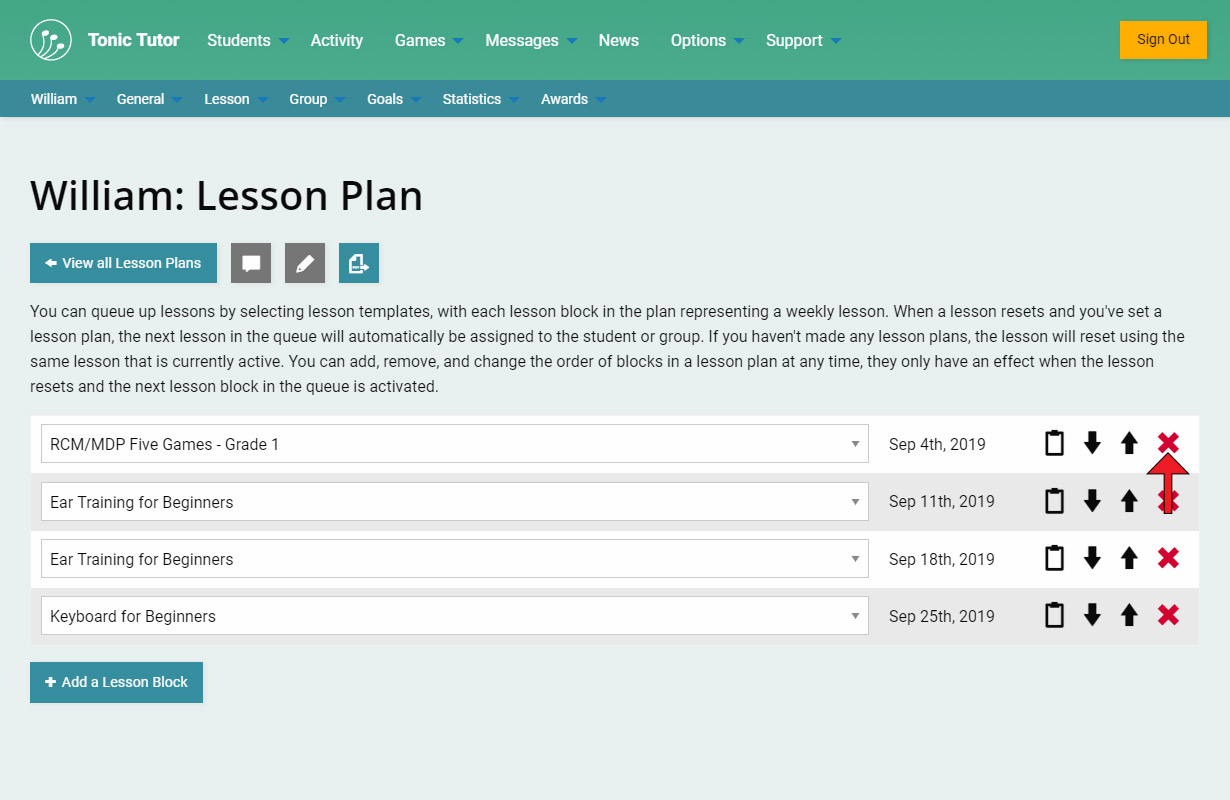Open the Statistics submenu
Screen dimensions: 1230x800
(480, 99)
